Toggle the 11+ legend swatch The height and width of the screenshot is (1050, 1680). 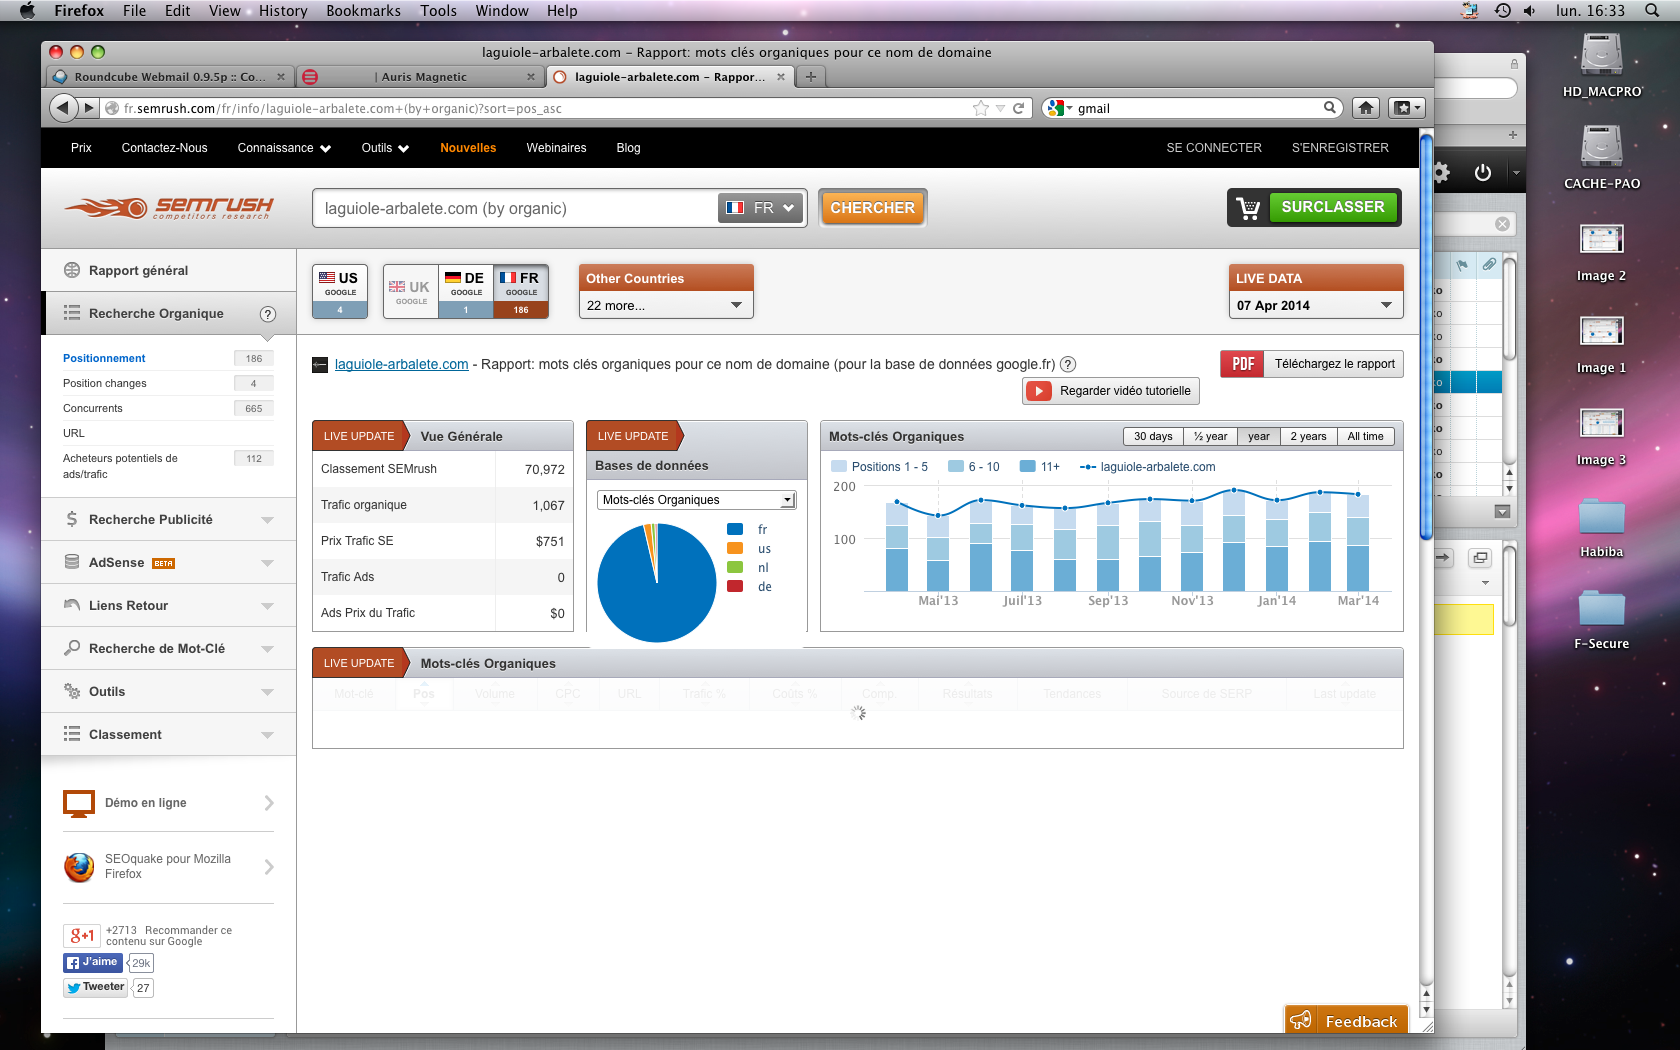pyautogui.click(x=1028, y=467)
